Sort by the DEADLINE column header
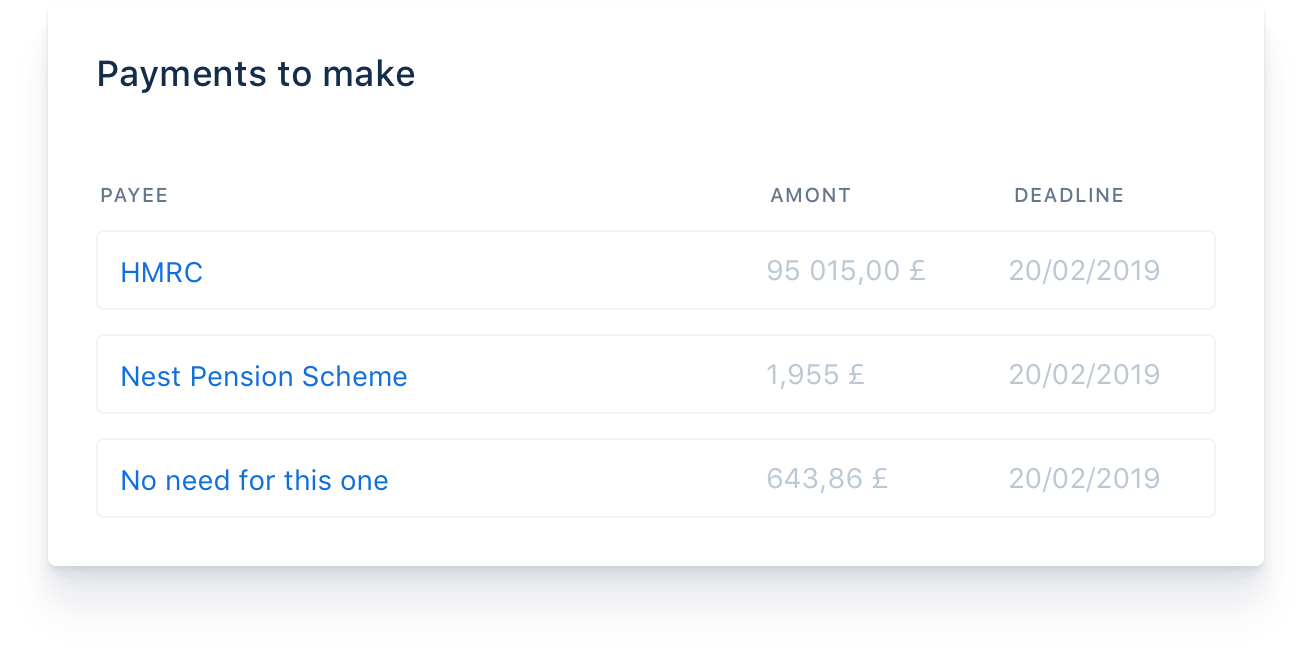Screen dimensions: 1312x662 1069,196
